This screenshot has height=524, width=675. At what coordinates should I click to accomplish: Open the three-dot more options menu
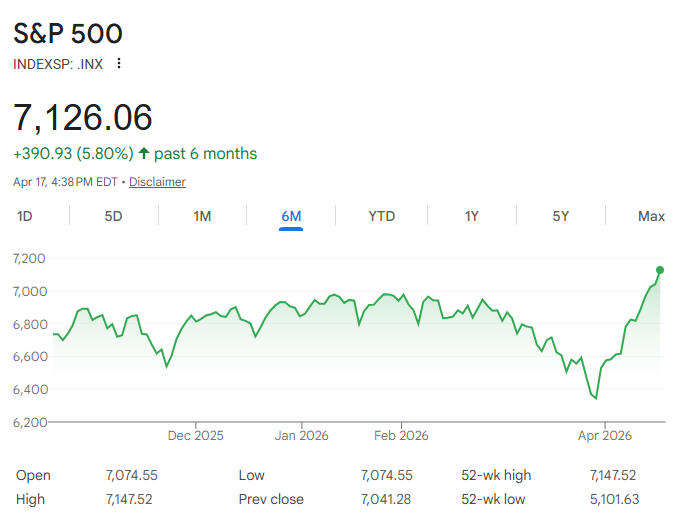click(x=120, y=64)
